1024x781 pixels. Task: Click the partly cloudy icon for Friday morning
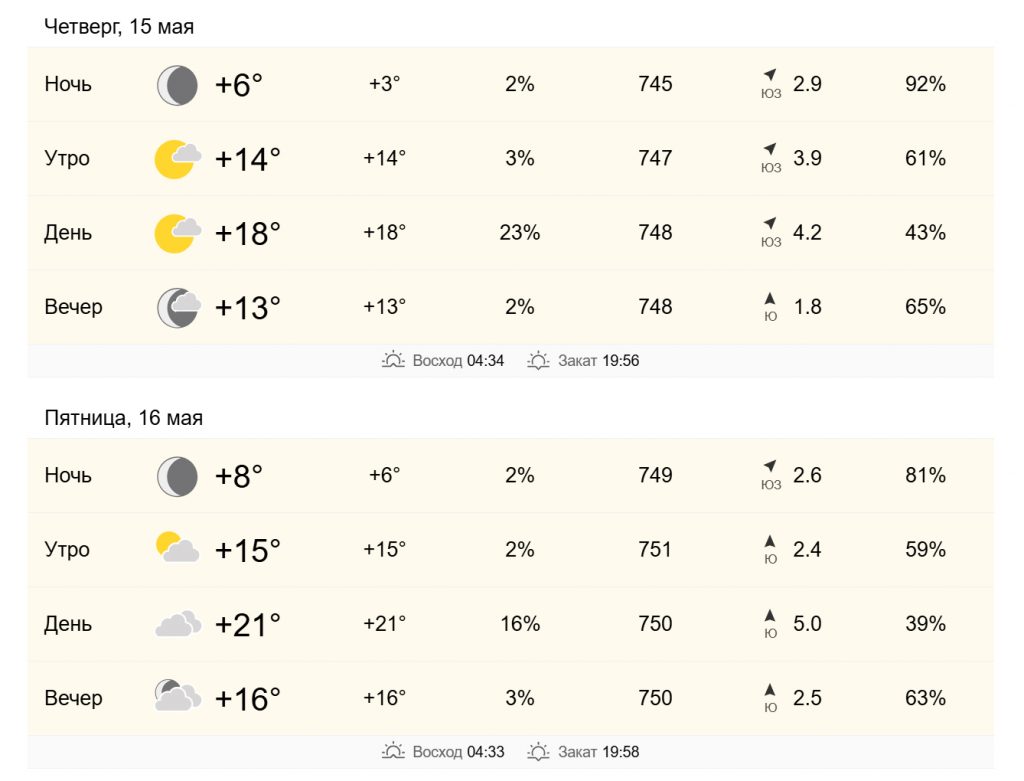tap(177, 548)
